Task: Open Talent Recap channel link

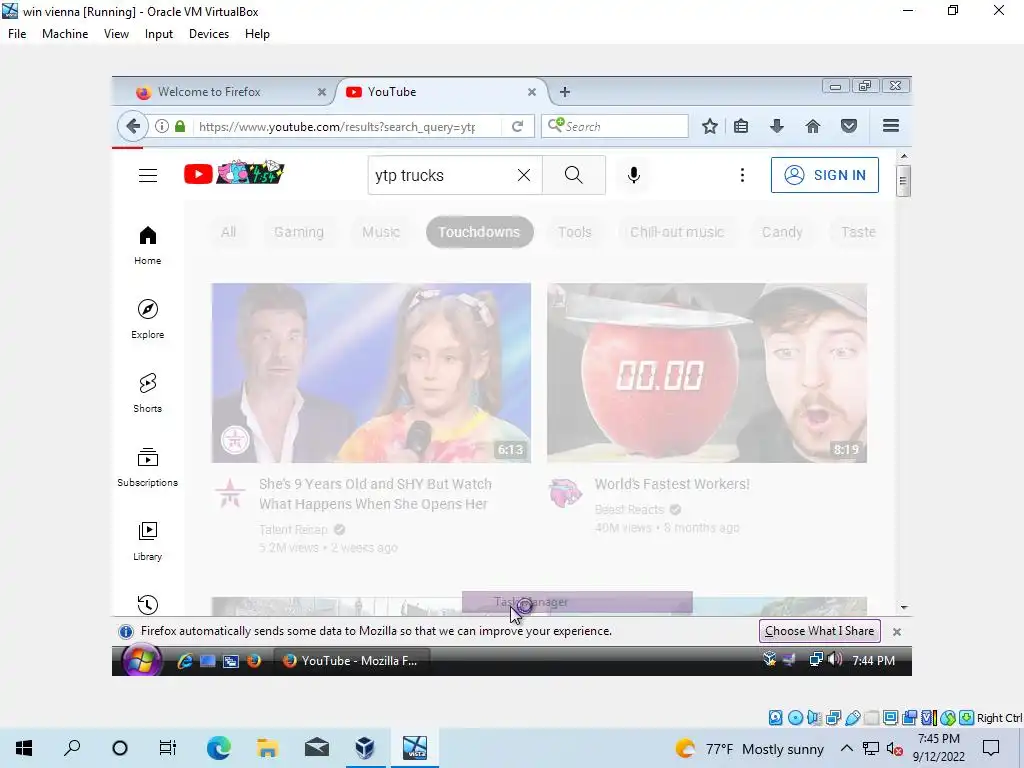Action: (x=293, y=530)
